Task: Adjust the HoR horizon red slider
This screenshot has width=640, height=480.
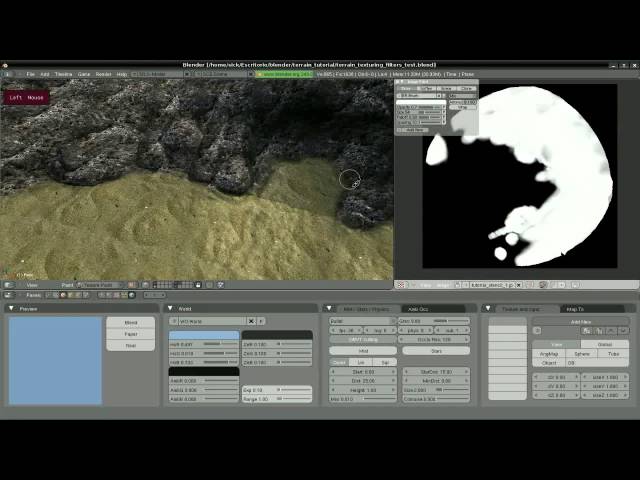Action: click(204, 344)
